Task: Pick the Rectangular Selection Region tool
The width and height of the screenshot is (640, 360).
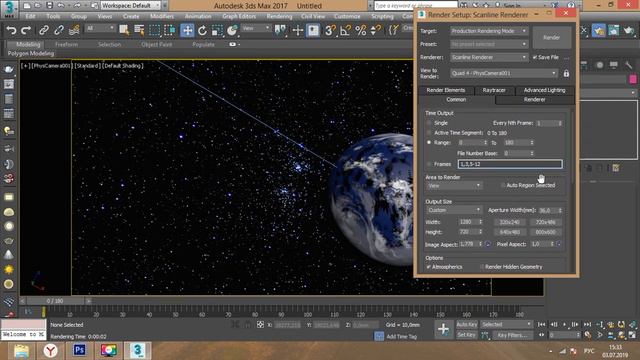Action: coord(154,30)
